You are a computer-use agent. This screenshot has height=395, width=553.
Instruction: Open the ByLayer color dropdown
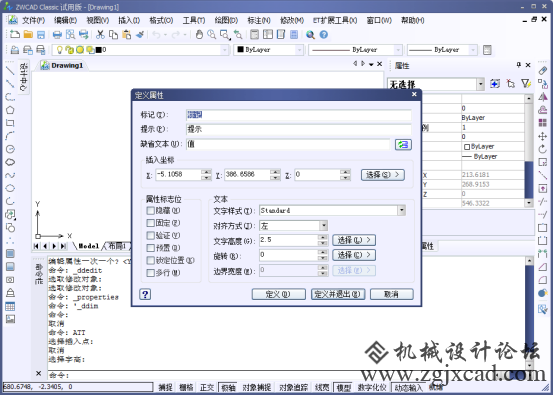coord(299,50)
